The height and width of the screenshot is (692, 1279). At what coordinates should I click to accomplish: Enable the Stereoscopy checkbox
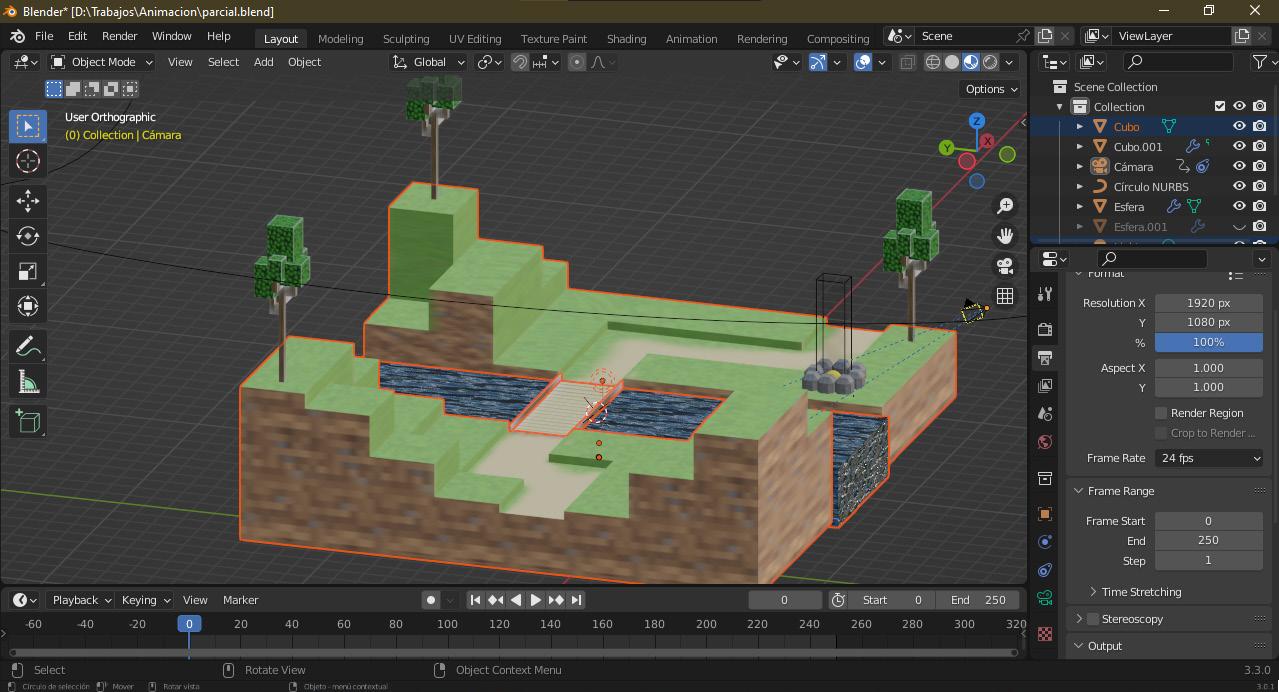[x=1093, y=619]
